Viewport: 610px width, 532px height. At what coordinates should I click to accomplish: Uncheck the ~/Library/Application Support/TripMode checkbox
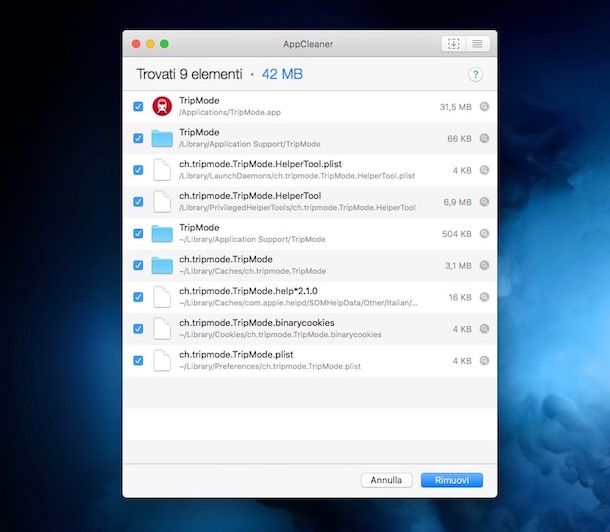tap(138, 234)
